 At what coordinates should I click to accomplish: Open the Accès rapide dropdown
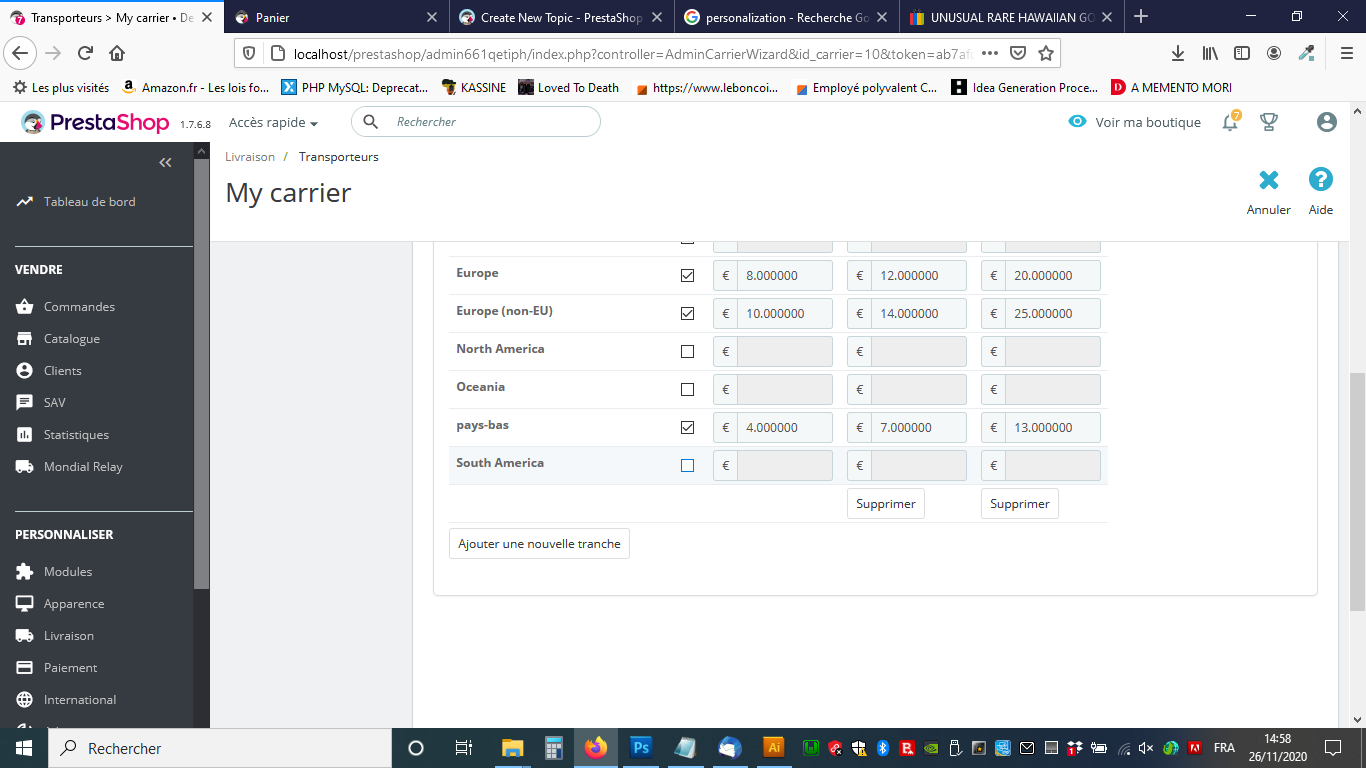(273, 122)
